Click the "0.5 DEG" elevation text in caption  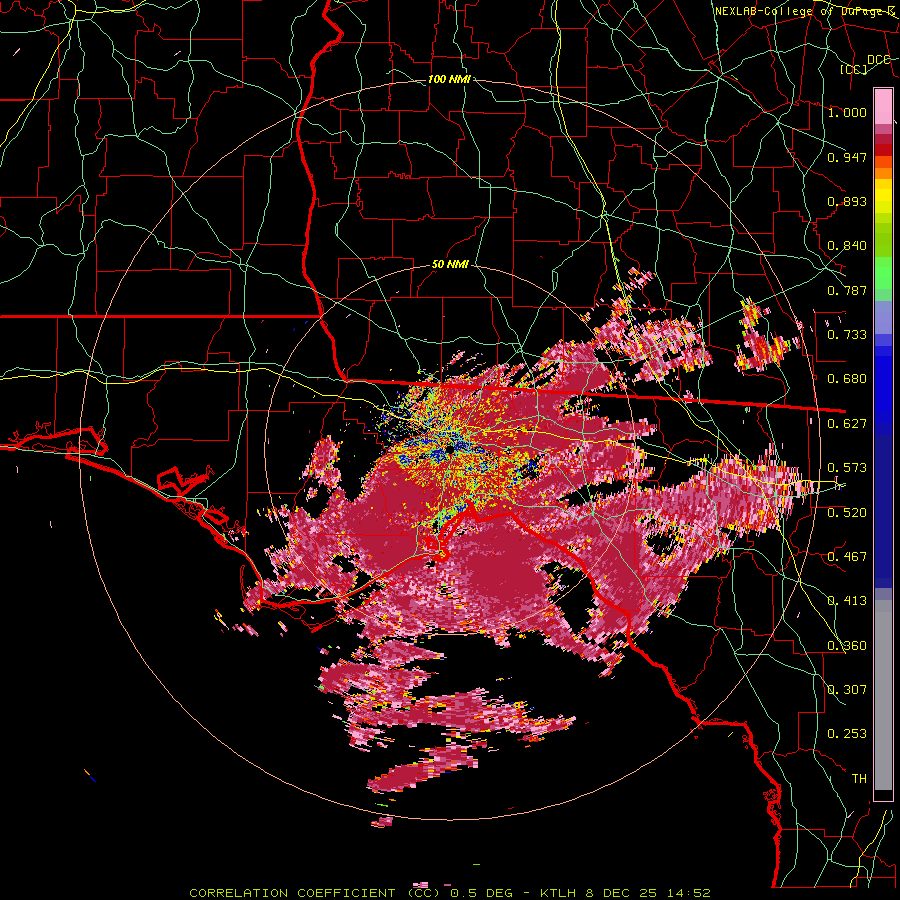pyautogui.click(x=480, y=893)
